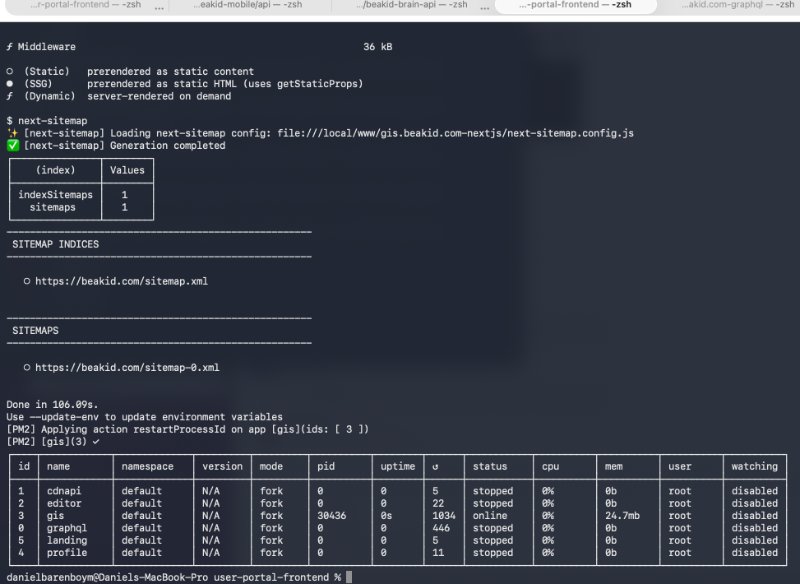This screenshot has height=584, width=800.
Task: Click the ellipsis after beakid-brain-api tab
Action: click(485, 7)
